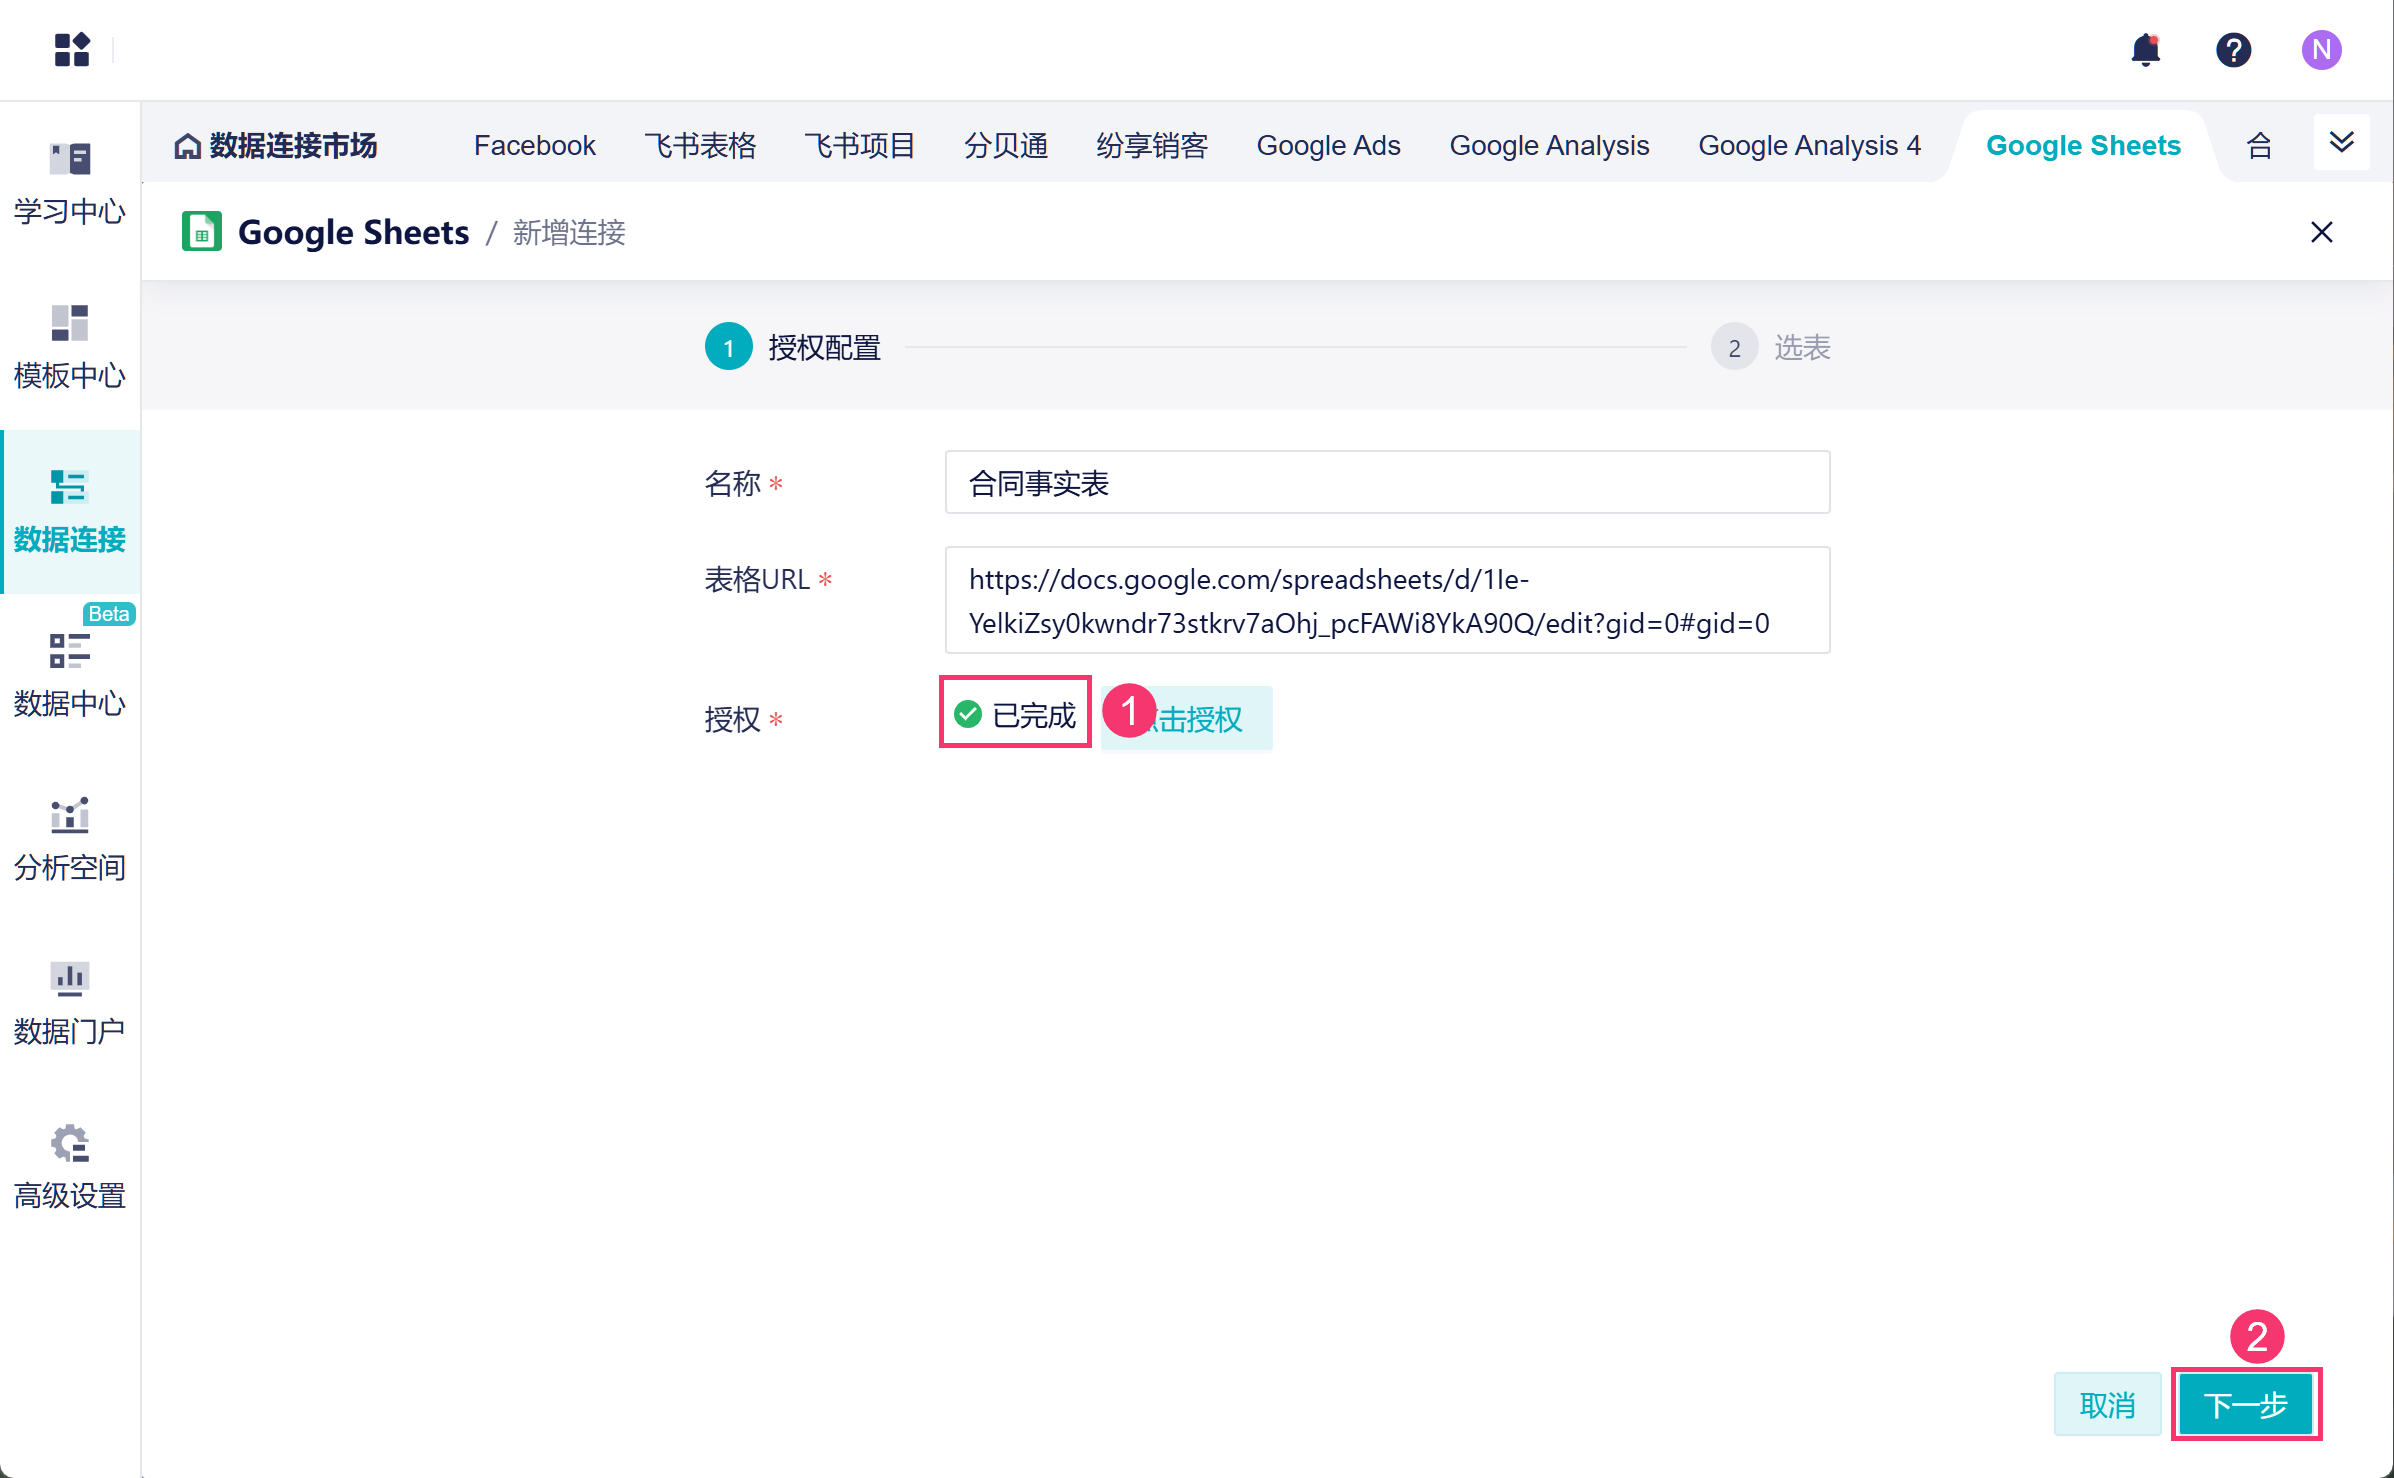Screen dimensions: 2394x1478
Task: Click the 取消 button
Action: click(x=2107, y=1404)
